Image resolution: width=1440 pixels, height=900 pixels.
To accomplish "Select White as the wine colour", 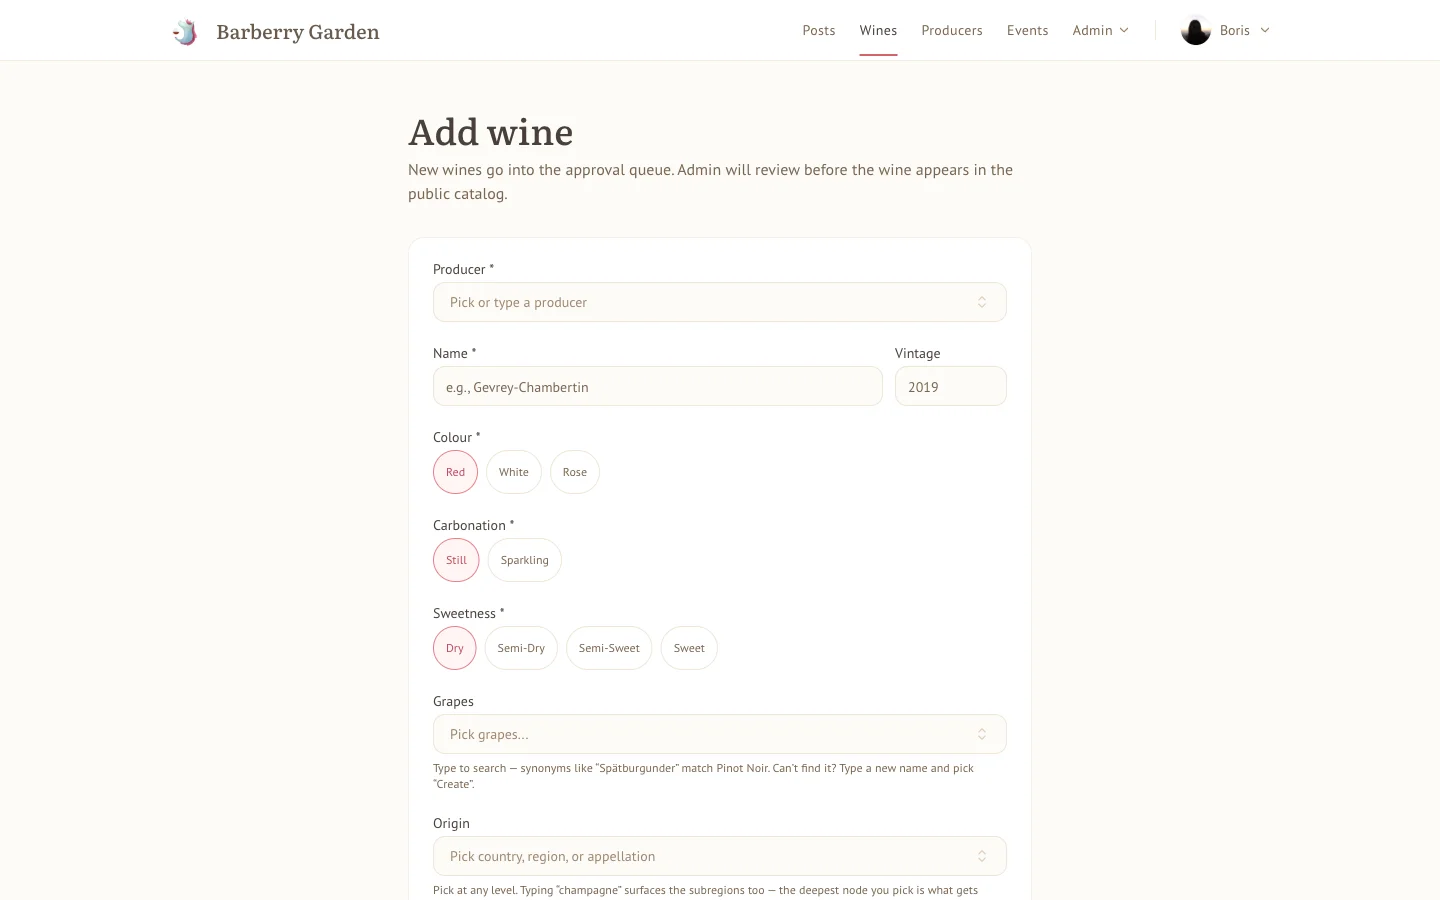I will 513,471.
